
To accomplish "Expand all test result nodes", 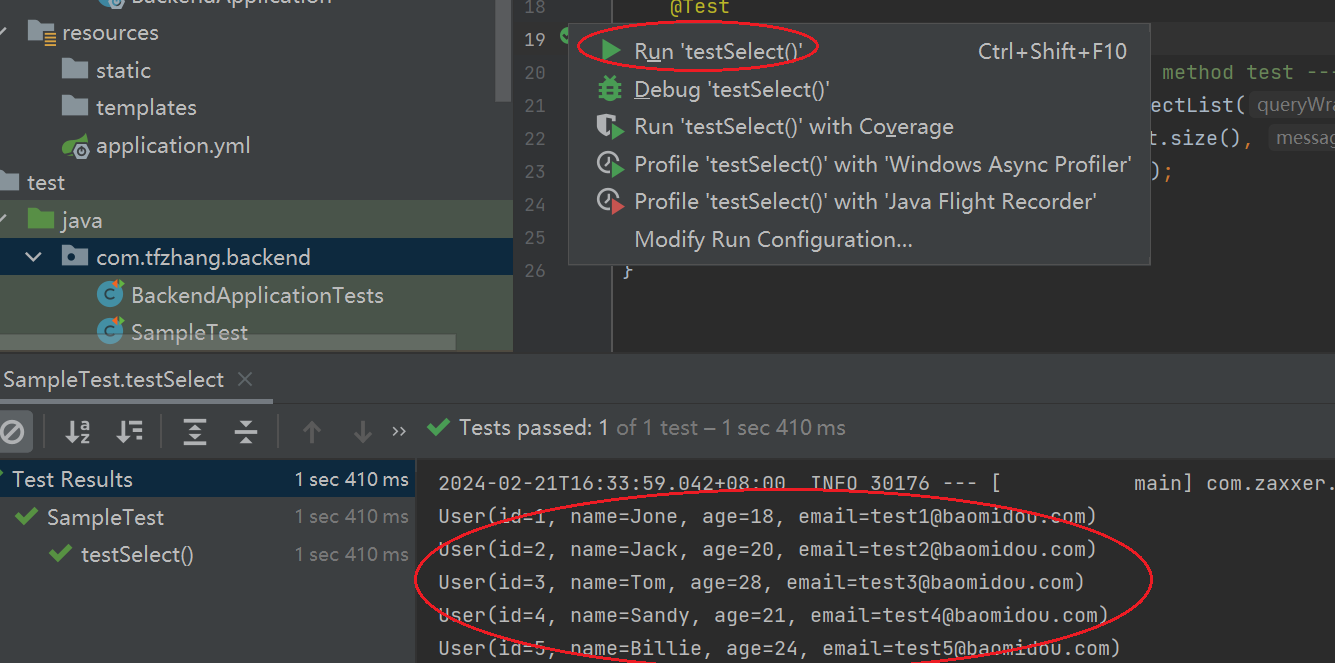I will 195,432.
